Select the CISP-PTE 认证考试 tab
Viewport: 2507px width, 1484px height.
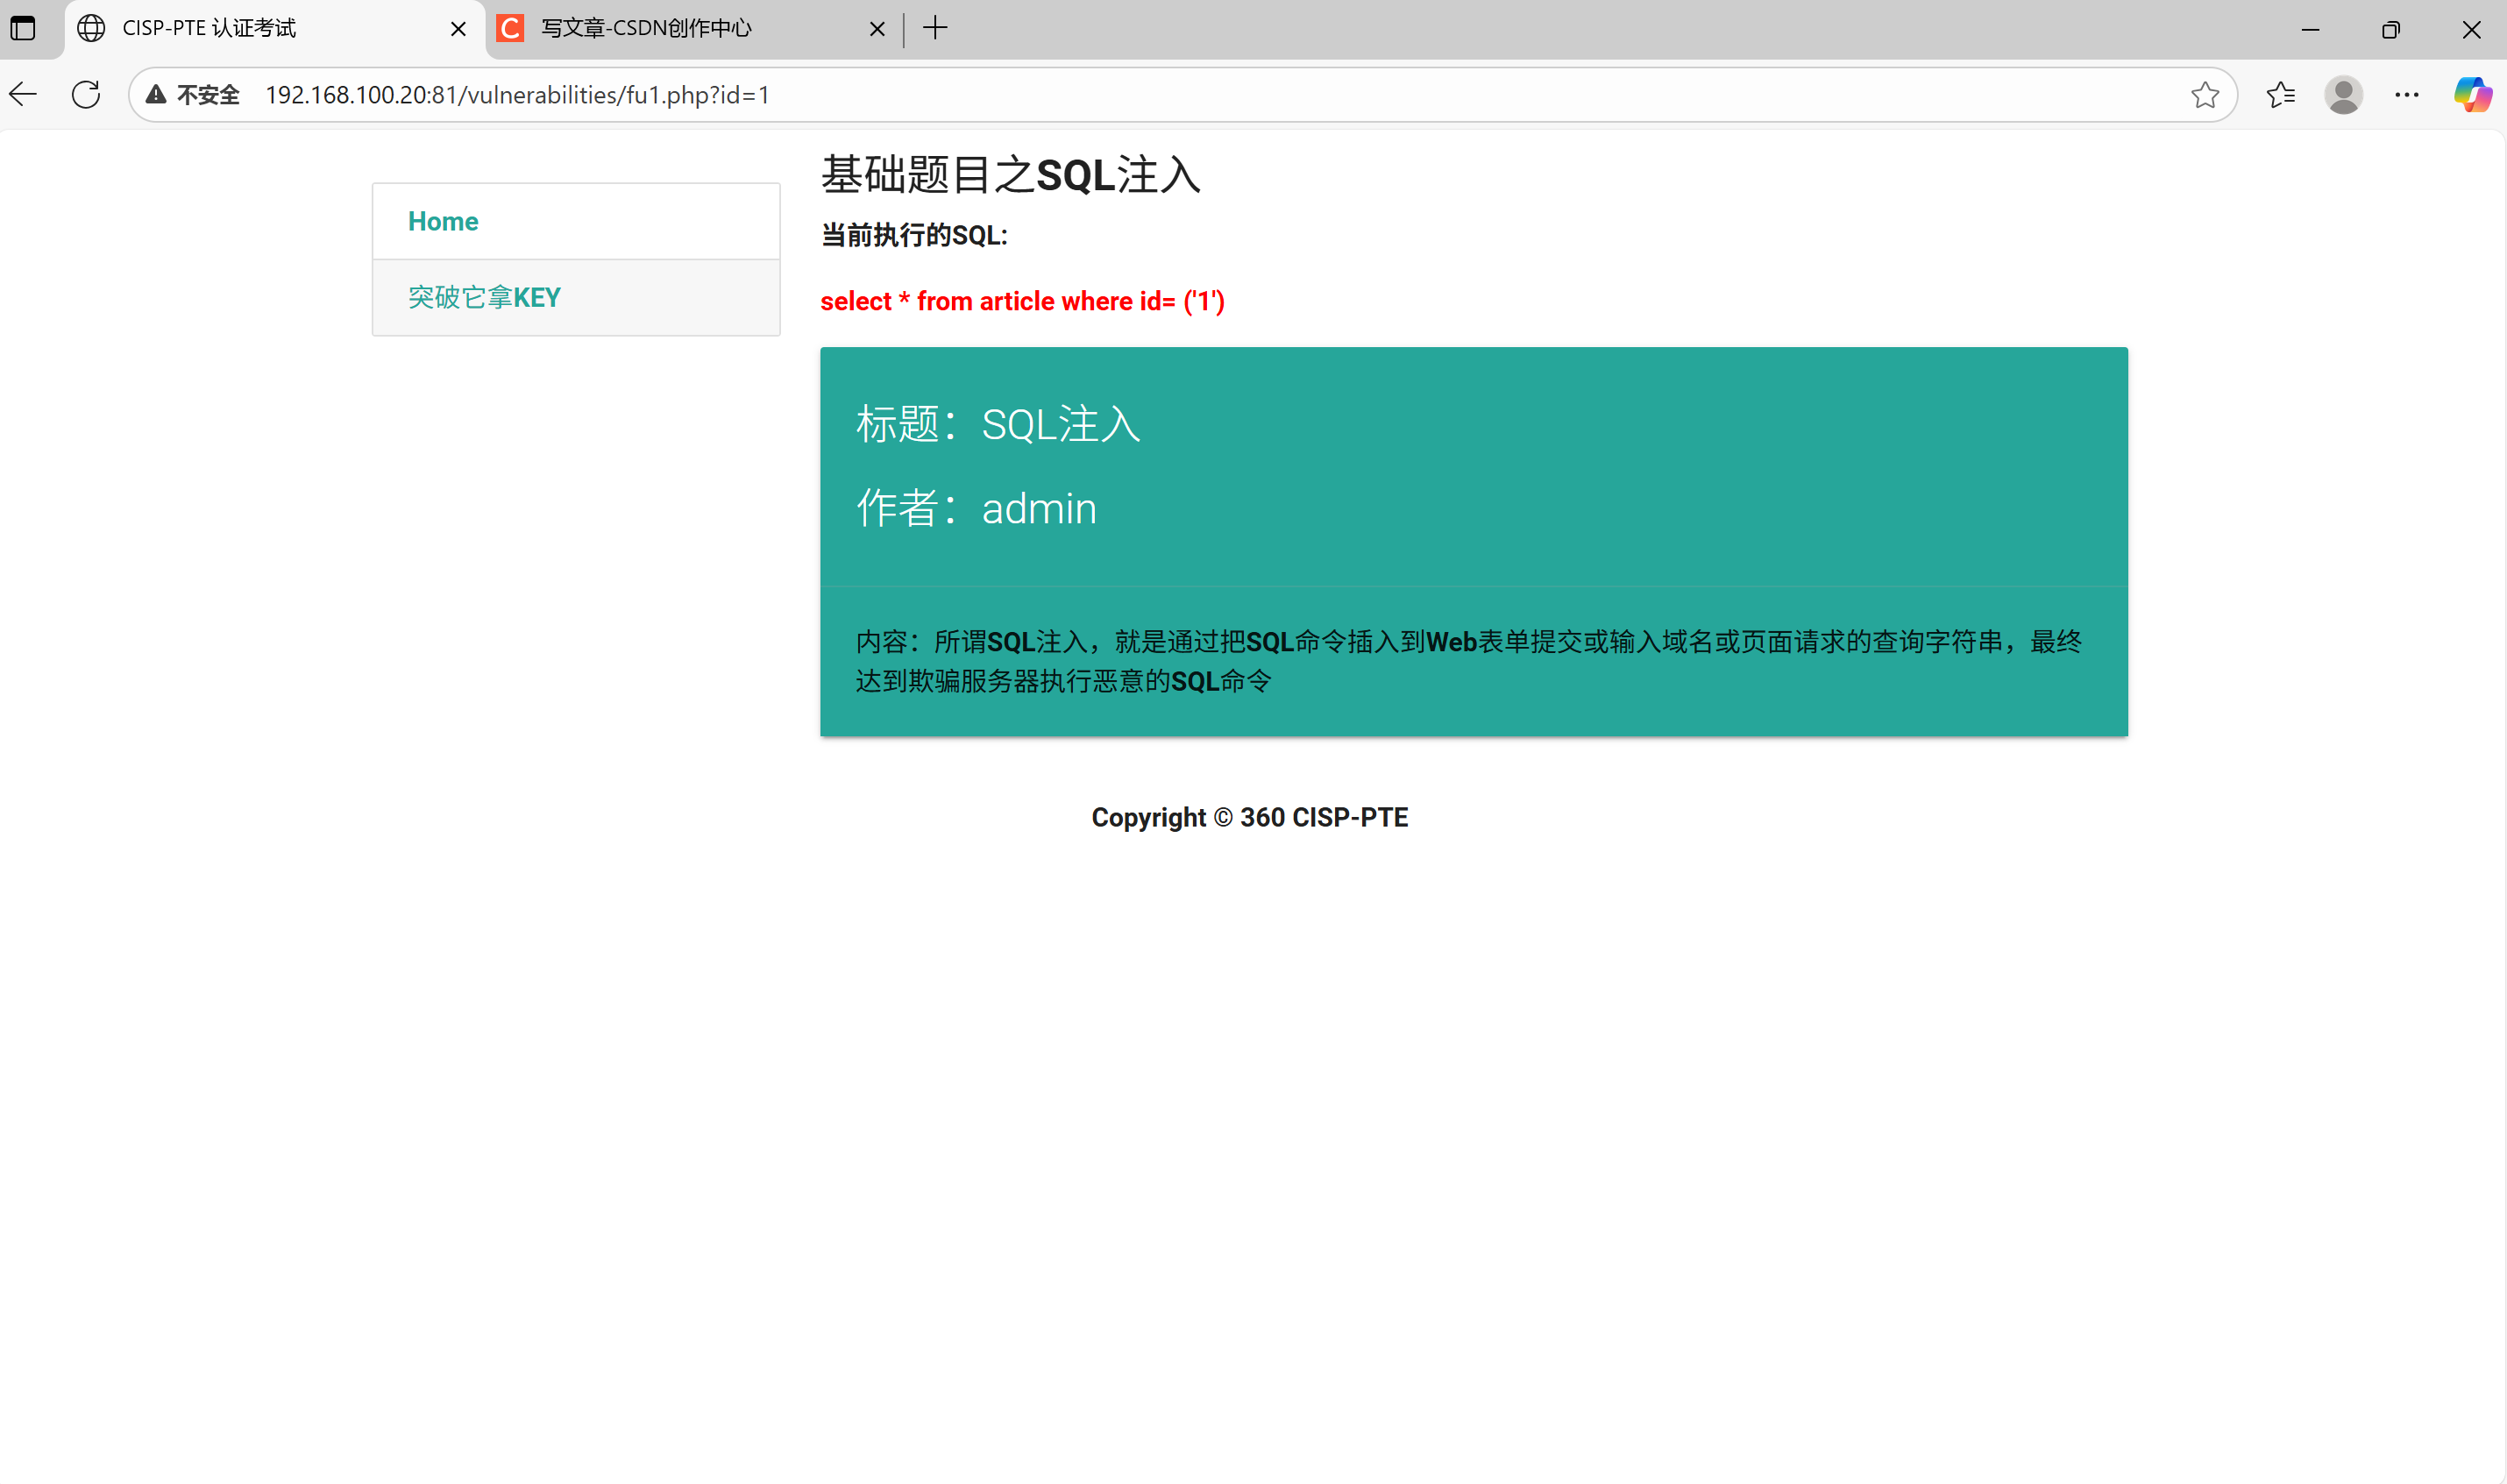pos(209,28)
